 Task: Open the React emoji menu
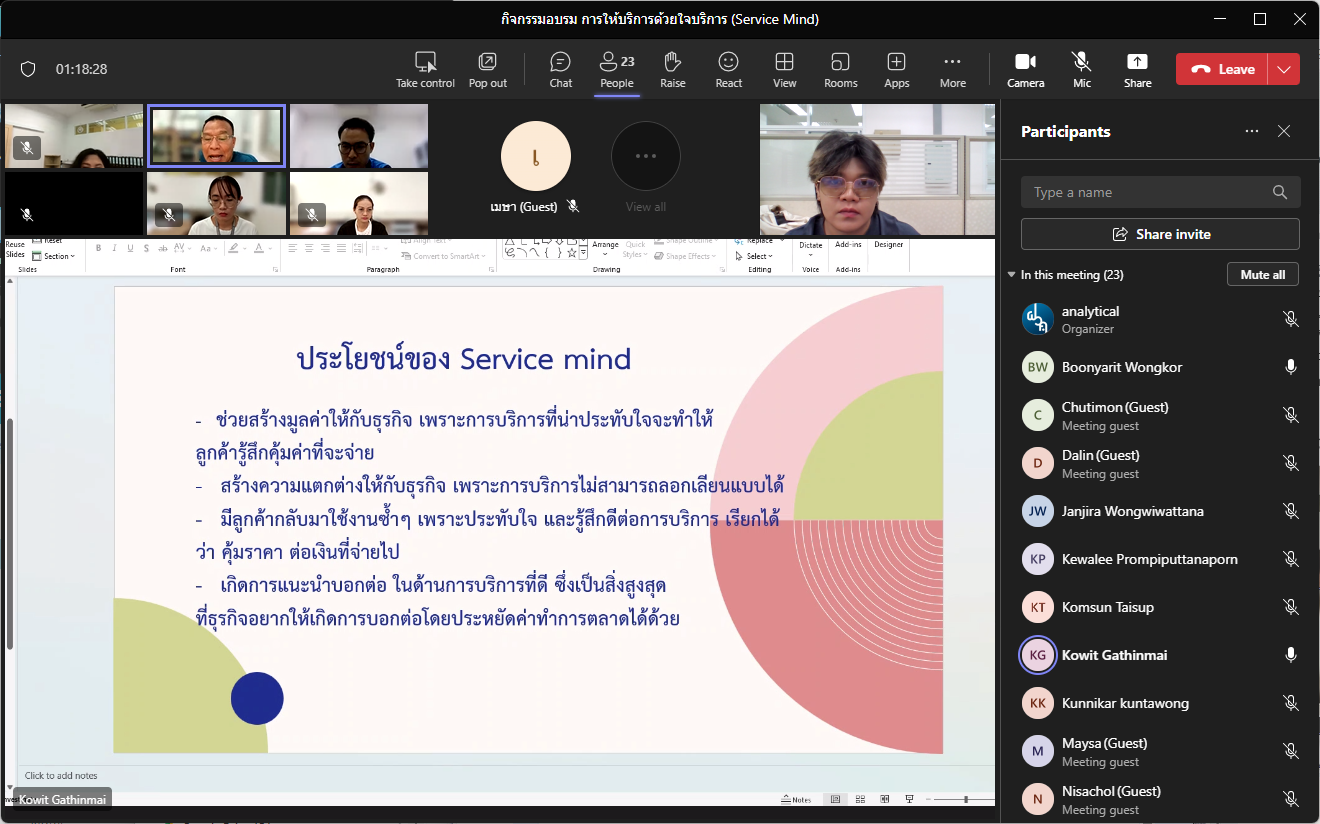729,69
